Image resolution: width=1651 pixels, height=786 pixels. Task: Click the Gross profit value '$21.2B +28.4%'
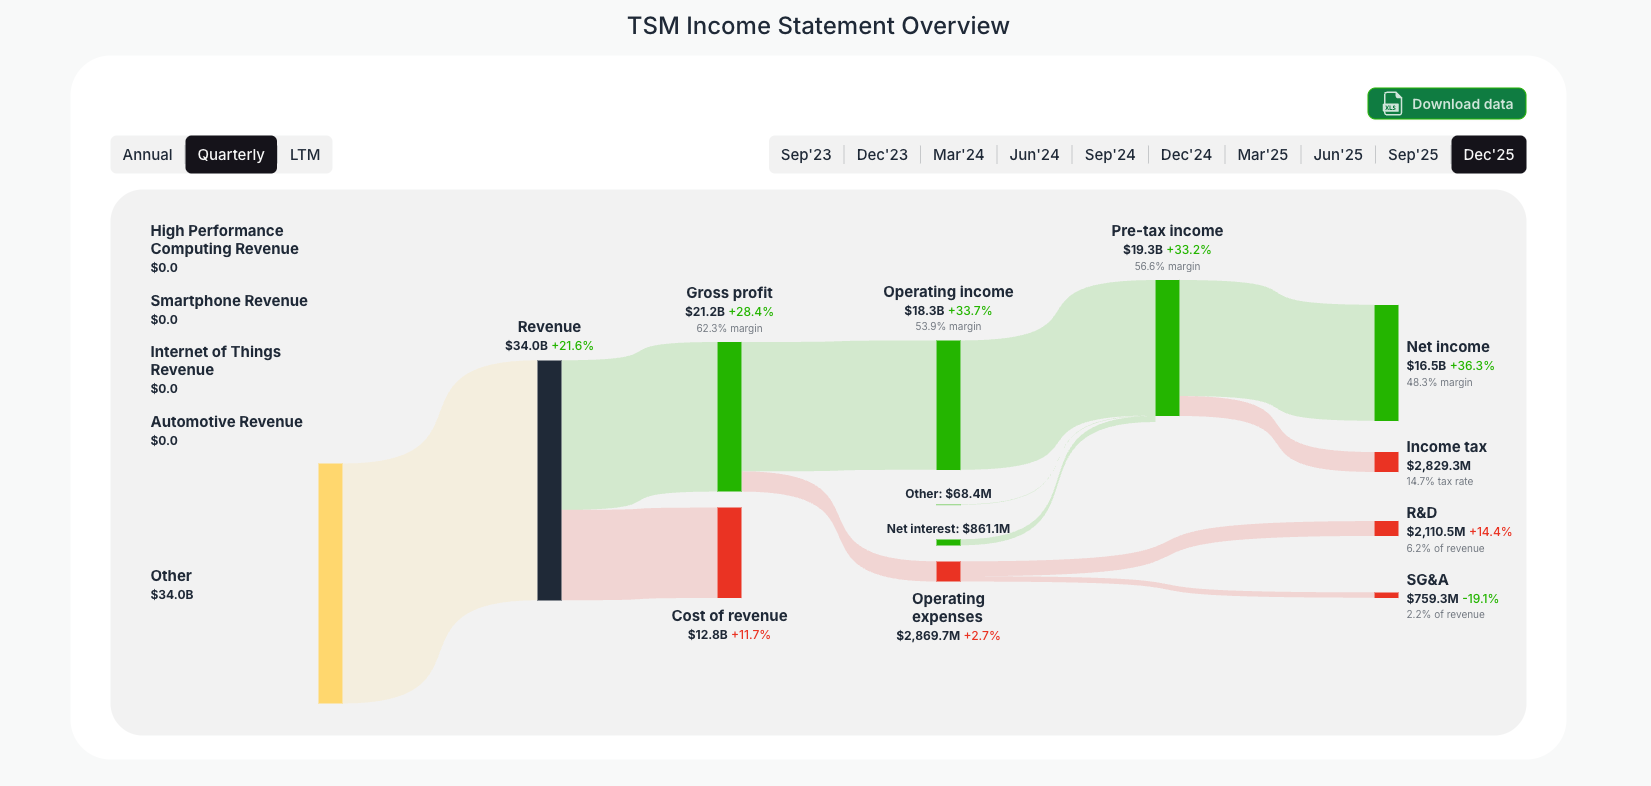pos(729,312)
